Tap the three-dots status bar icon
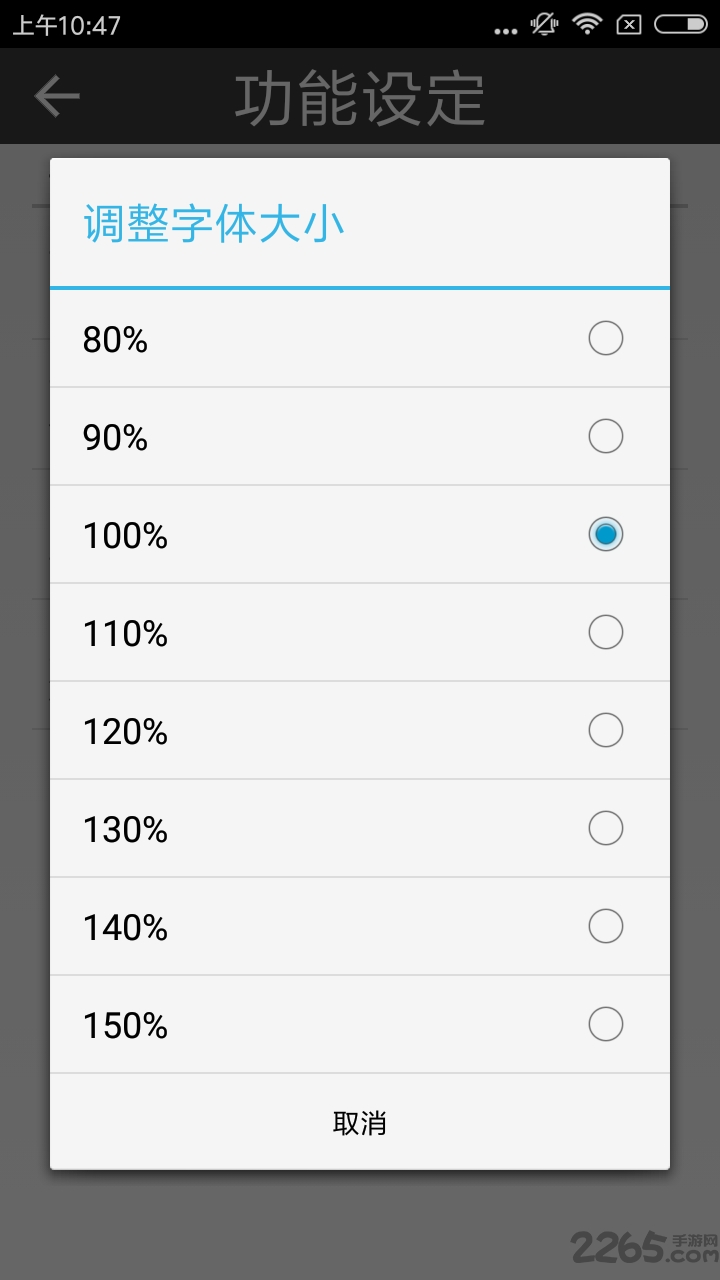Screen dimensions: 720x1280 [506, 30]
